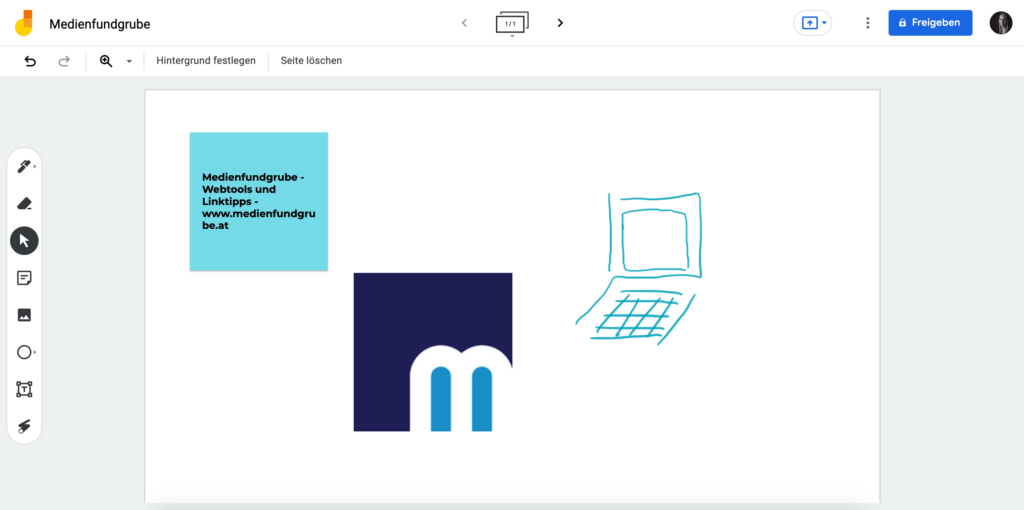Viewport: 1024px width, 510px height.
Task: Select the hand-drawn laptop sketch
Action: click(x=638, y=268)
